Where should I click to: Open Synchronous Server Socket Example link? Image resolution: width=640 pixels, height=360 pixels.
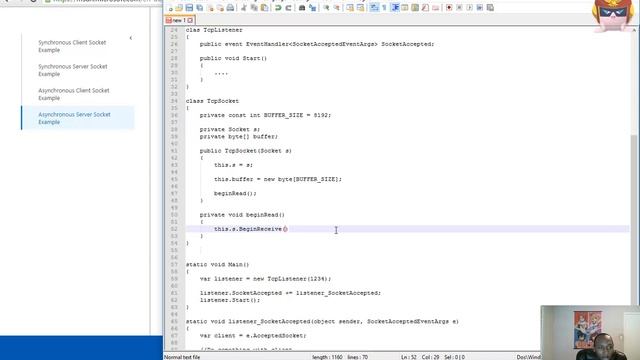click(73, 70)
